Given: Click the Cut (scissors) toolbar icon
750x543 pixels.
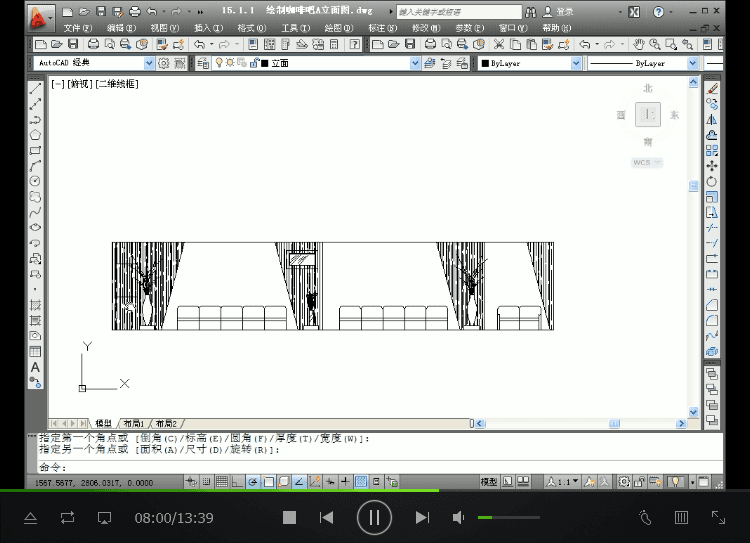Looking at the screenshot, I should [499, 44].
